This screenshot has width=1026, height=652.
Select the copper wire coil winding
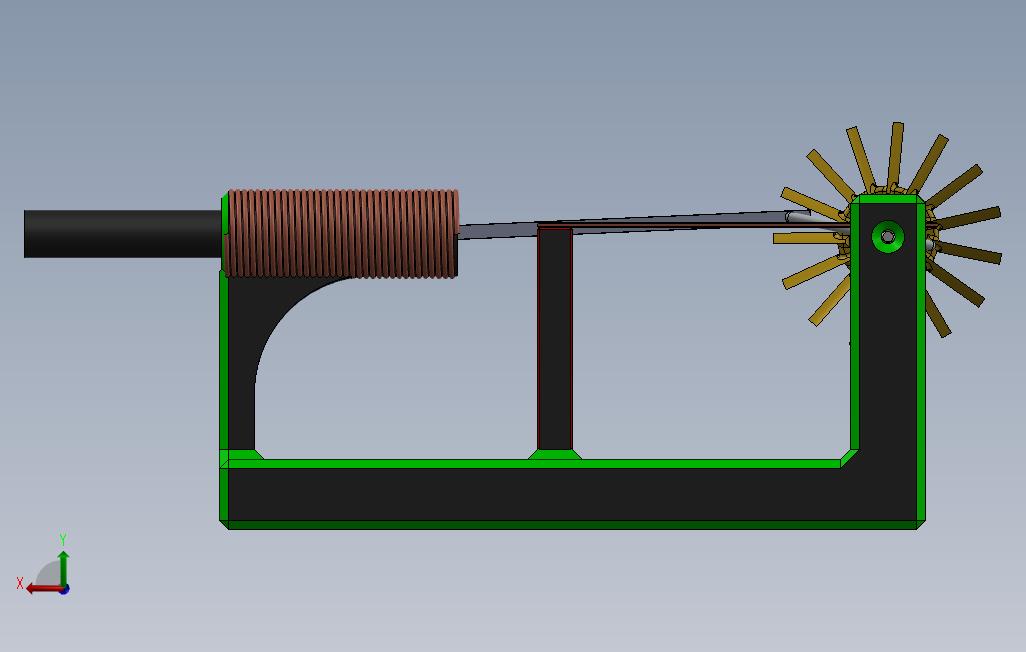click(x=340, y=234)
